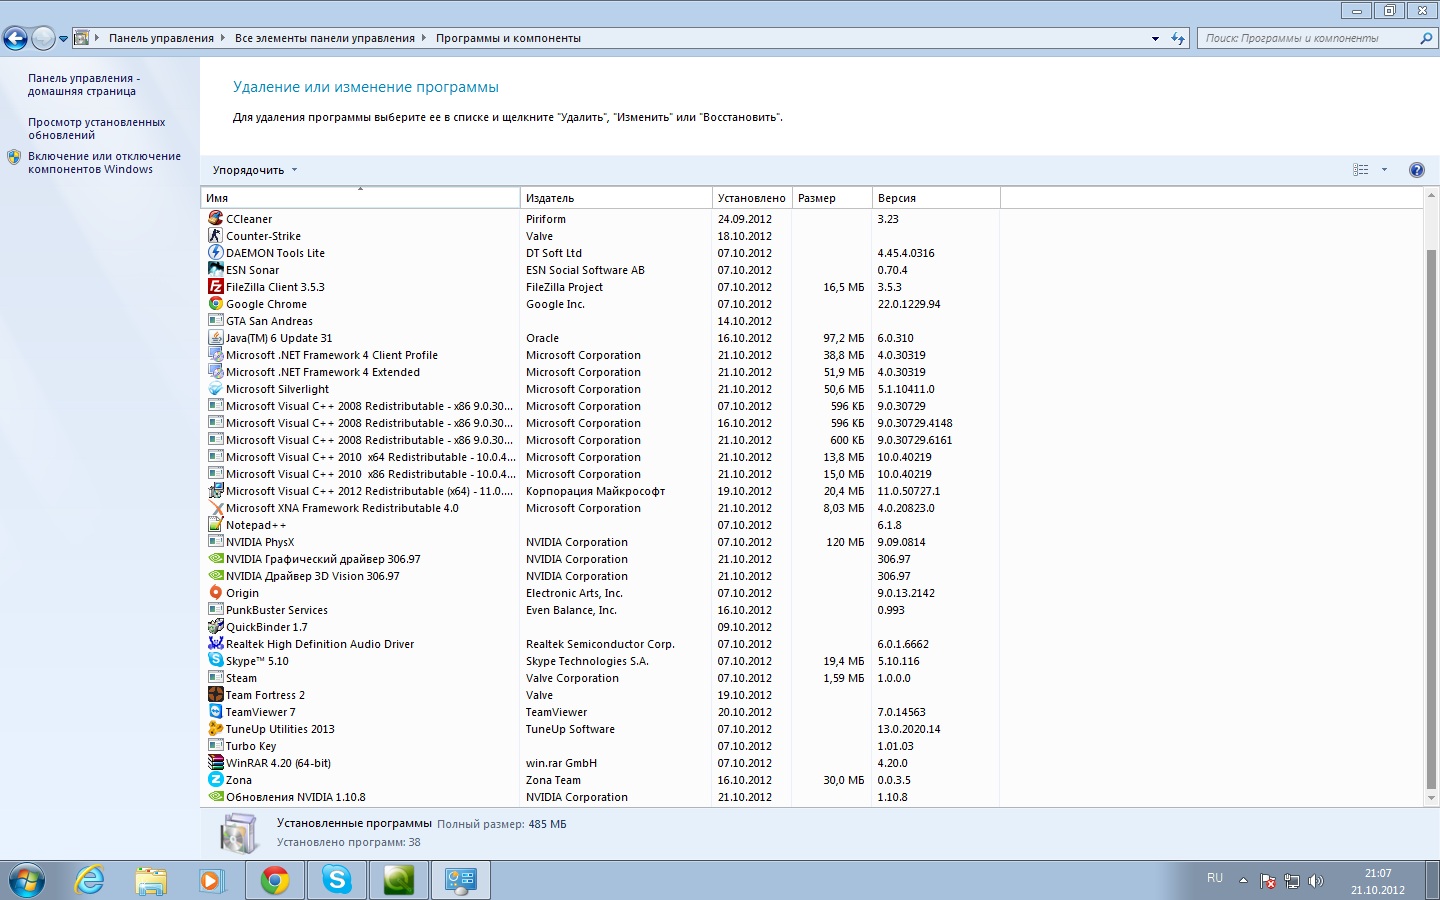The height and width of the screenshot is (900, 1440).
Task: Open the Control Panel taskbar button
Action: coord(461,880)
